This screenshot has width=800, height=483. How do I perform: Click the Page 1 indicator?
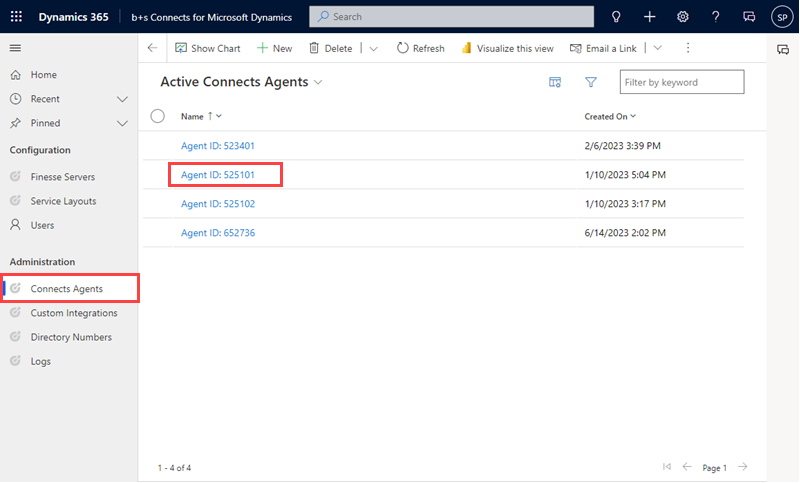pyautogui.click(x=714, y=468)
